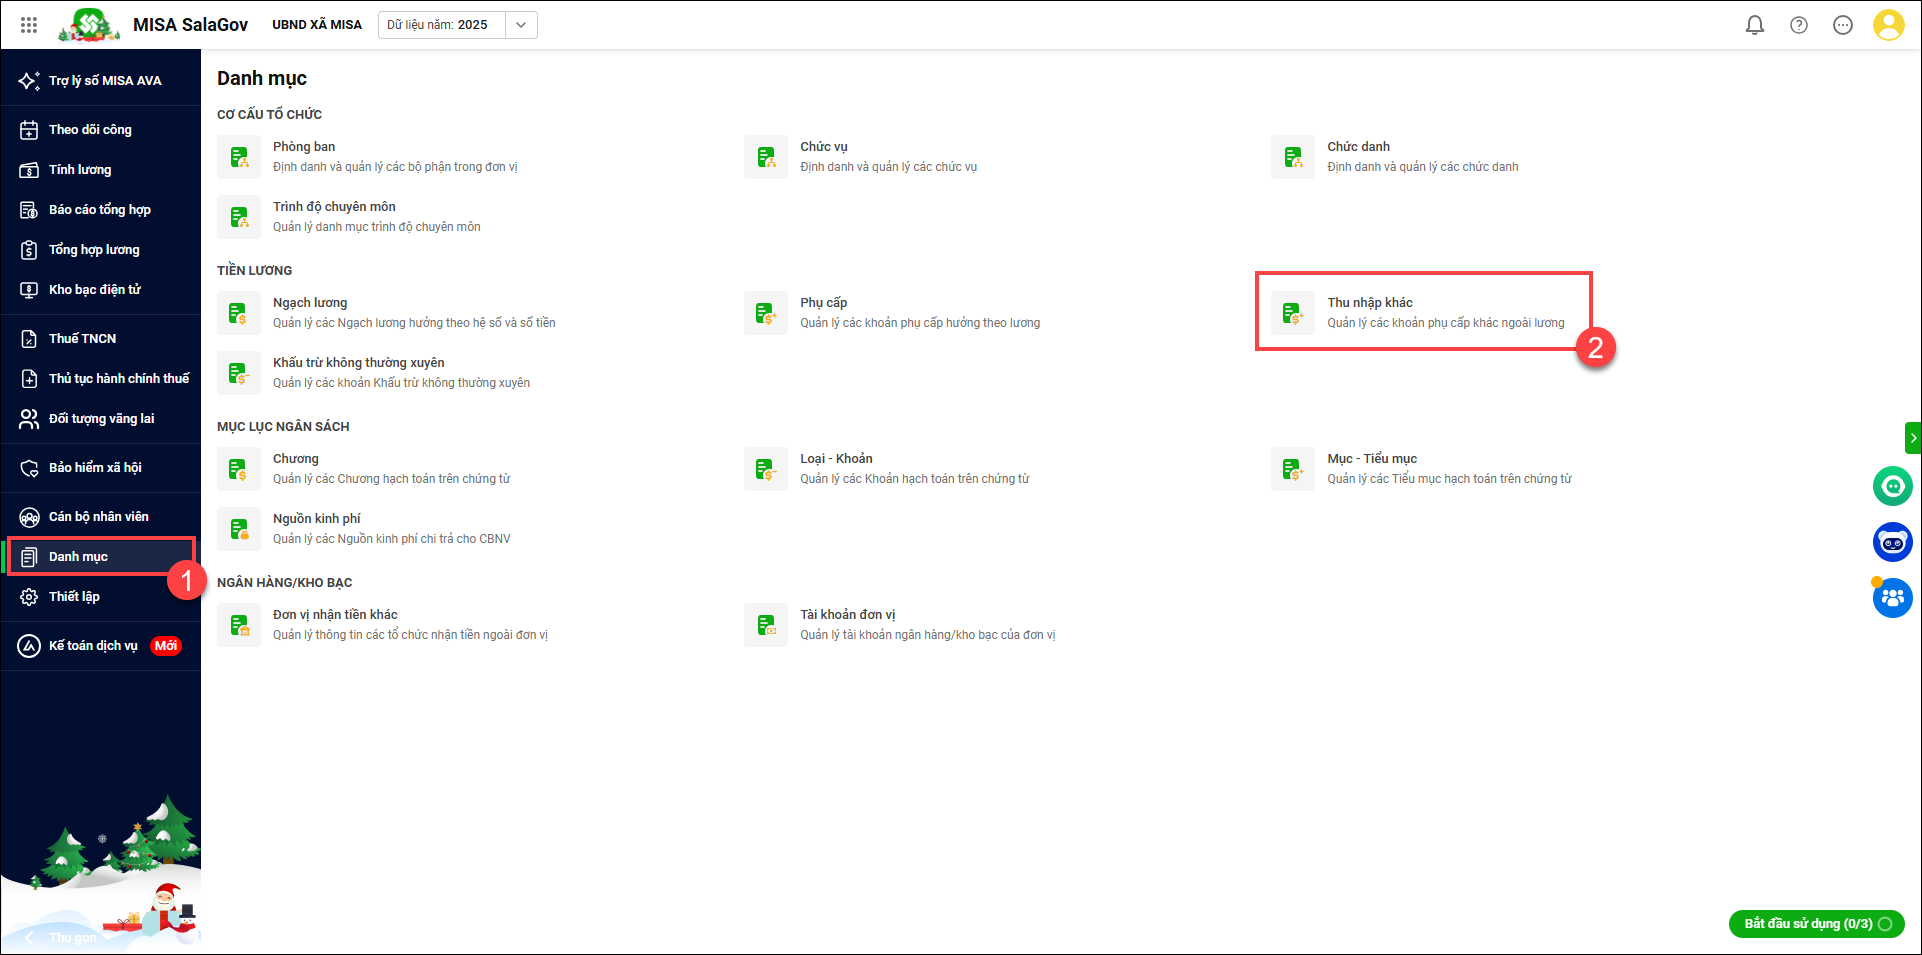This screenshot has height=955, width=1922.
Task: Open Tài khoản đơn vị category
Action: coord(847,615)
